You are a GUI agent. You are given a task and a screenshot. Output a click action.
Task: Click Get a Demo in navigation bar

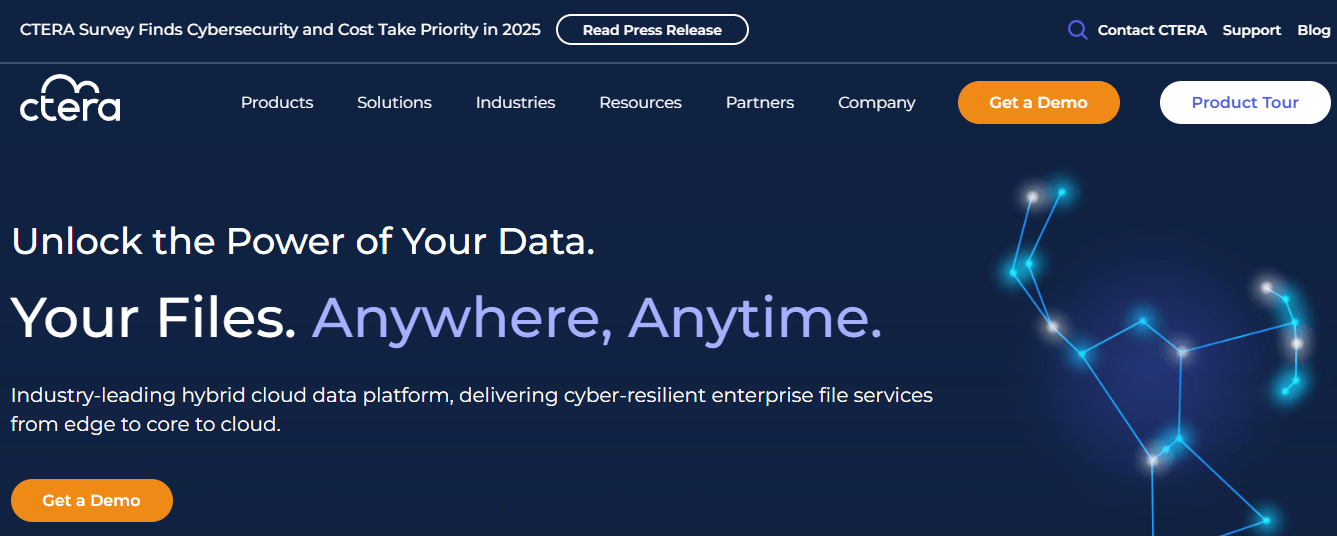pyautogui.click(x=1038, y=102)
